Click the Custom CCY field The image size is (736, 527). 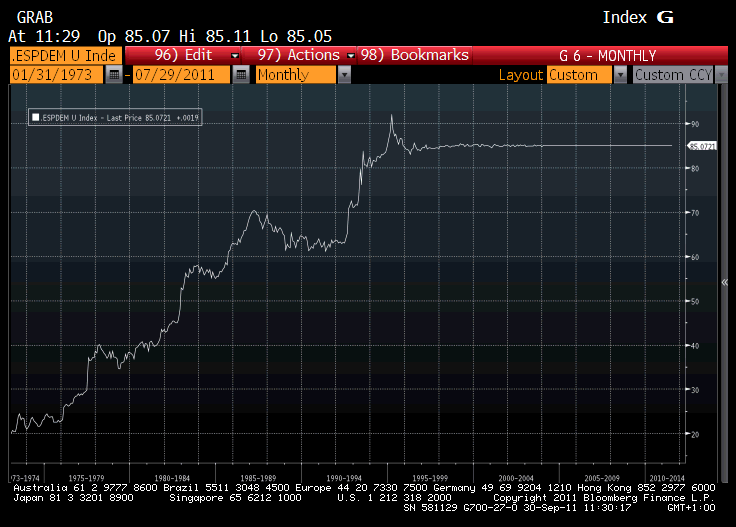[674, 75]
